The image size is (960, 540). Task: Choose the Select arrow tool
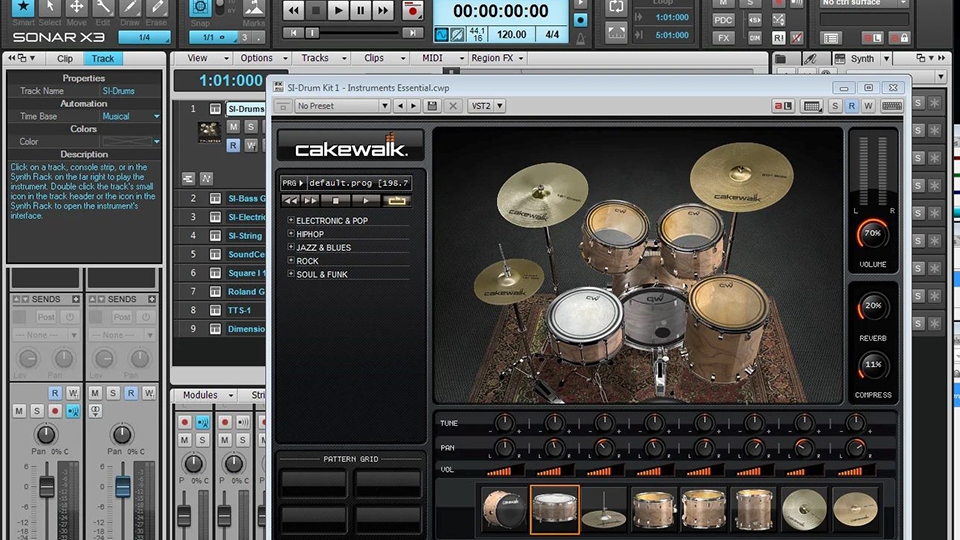tap(50, 7)
